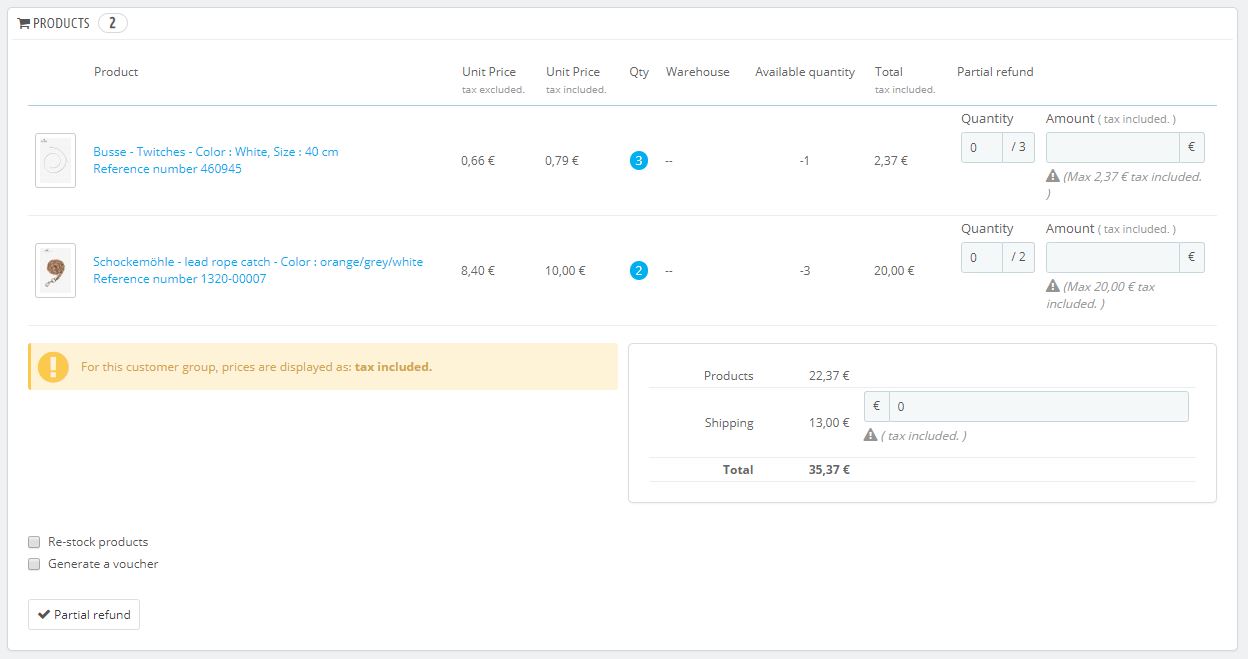Viewport: 1248px width, 659px height.
Task: Select the 20,00 € row total
Action: click(894, 270)
